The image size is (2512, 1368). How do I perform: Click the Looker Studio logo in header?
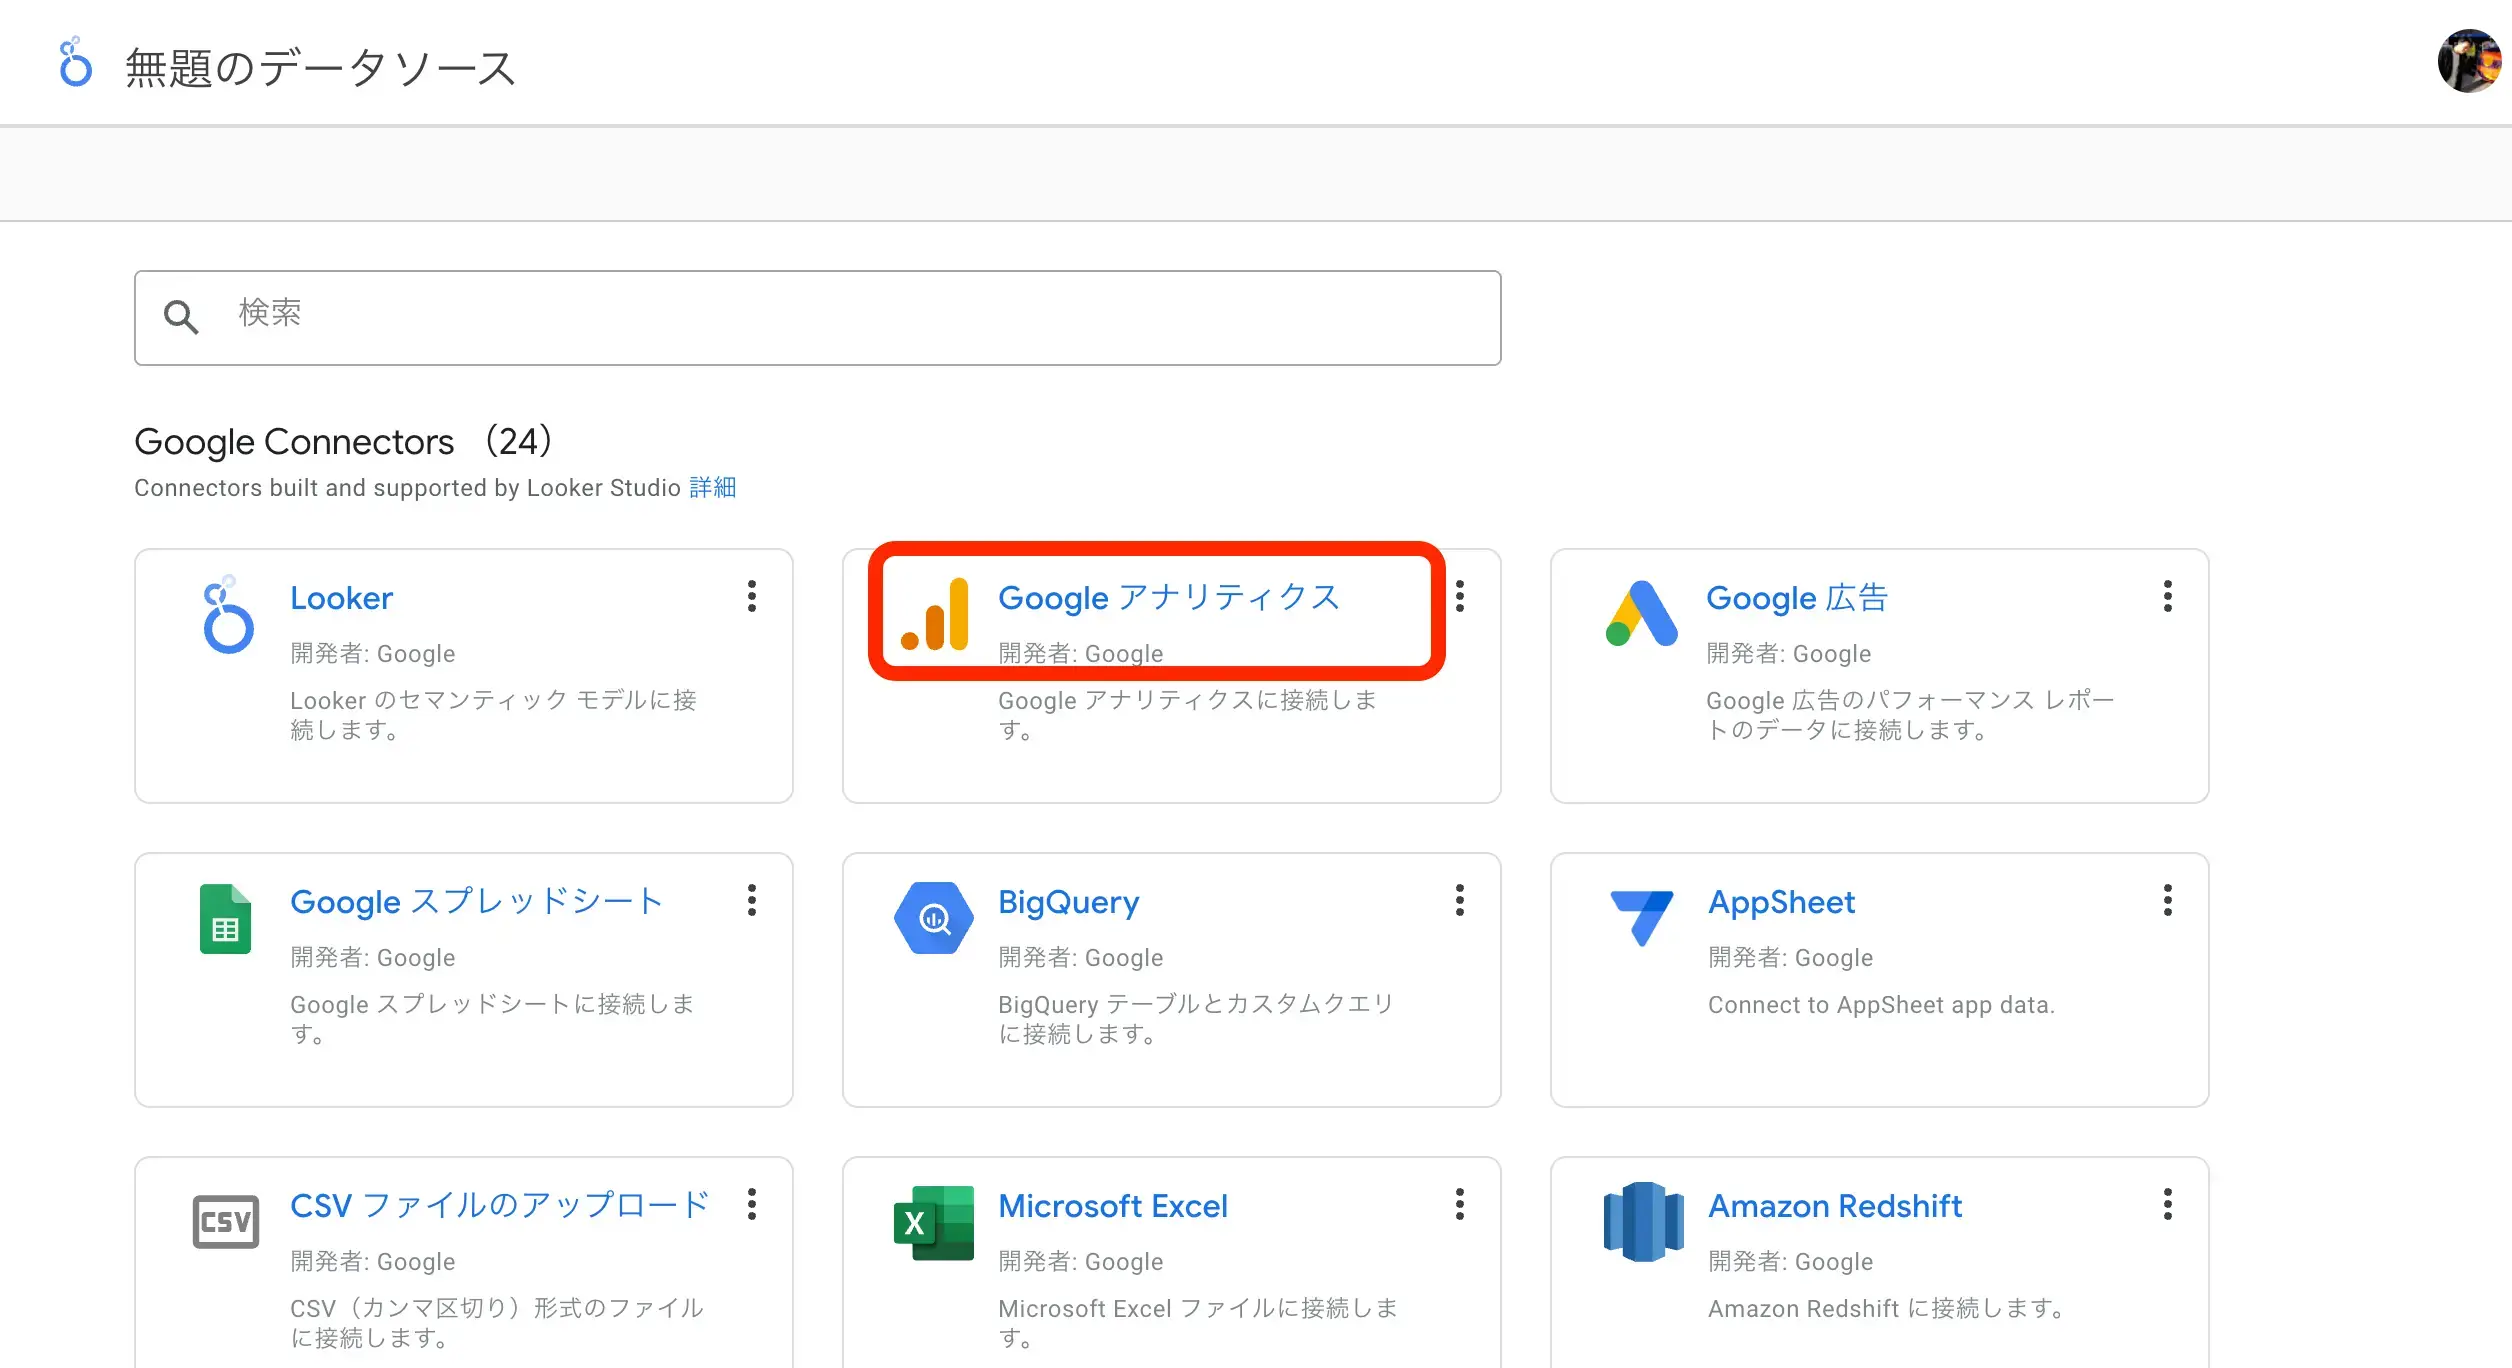pos(75,63)
